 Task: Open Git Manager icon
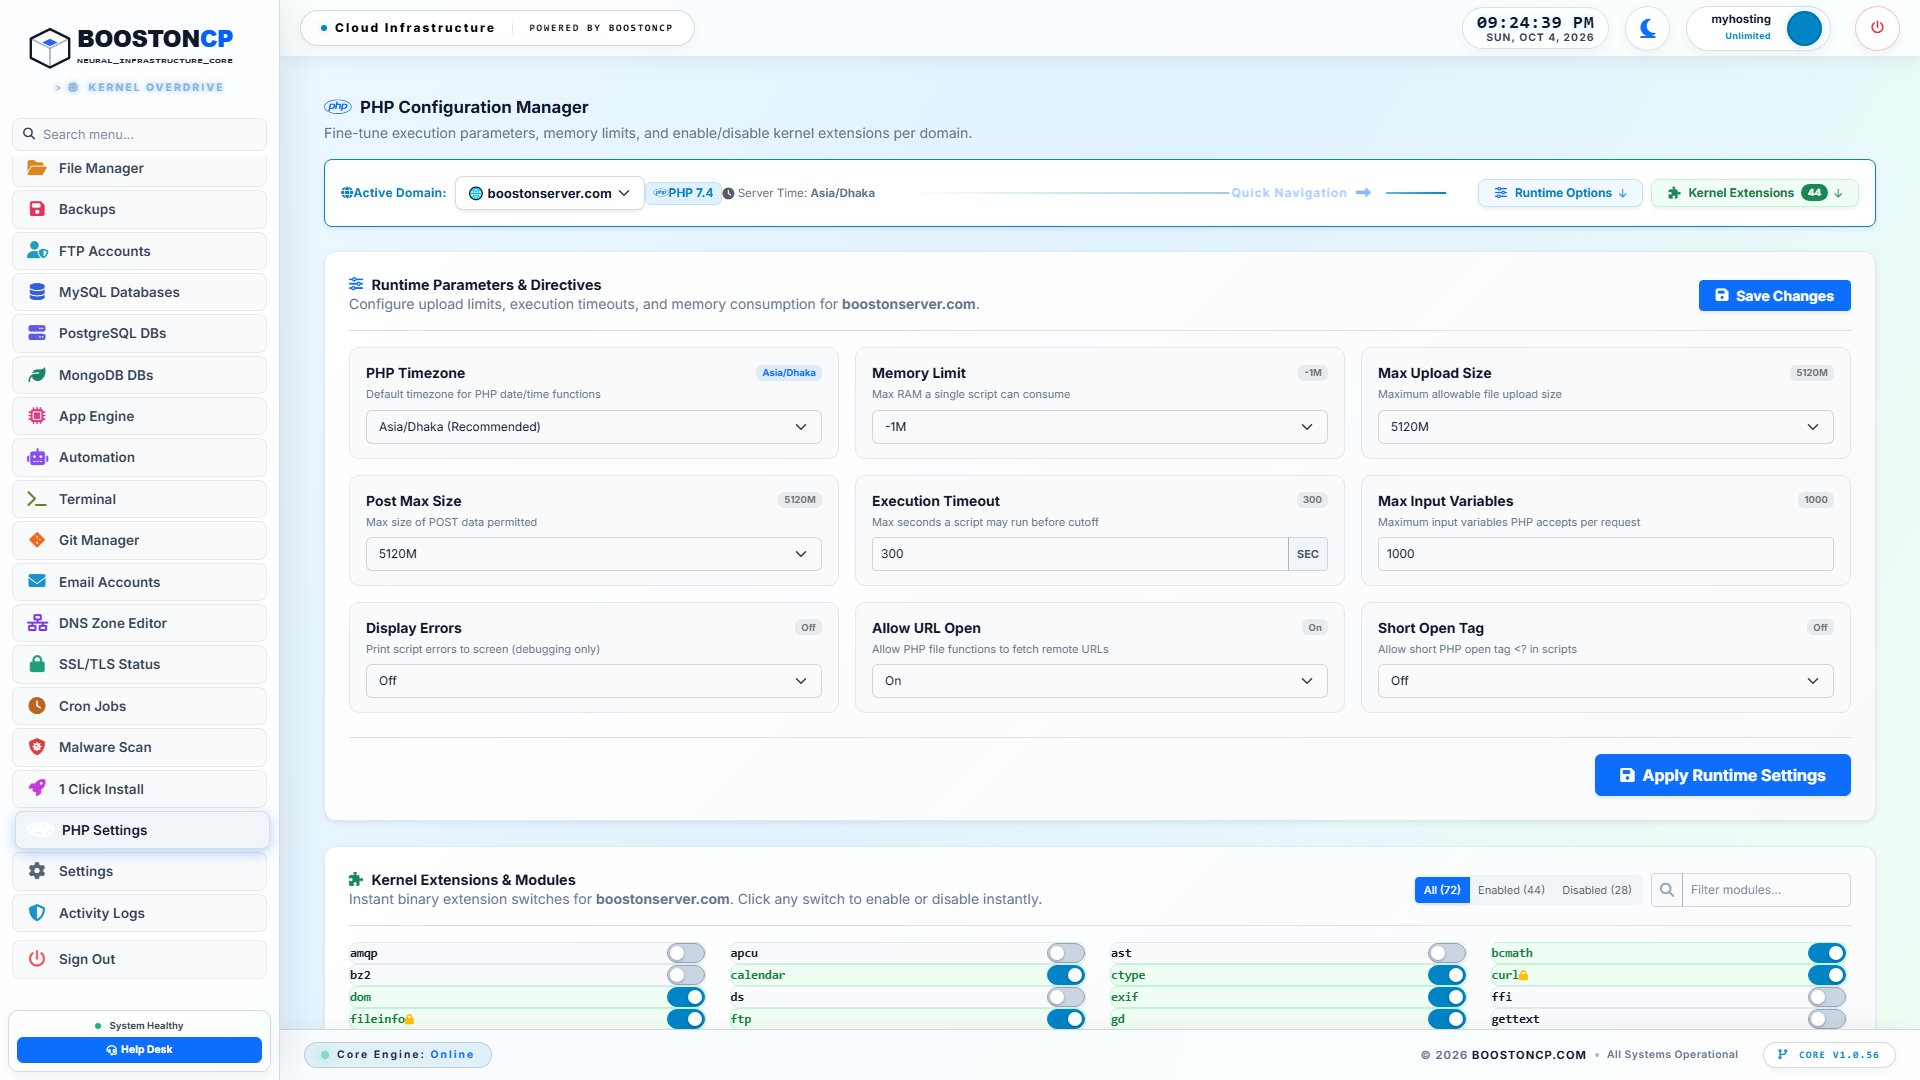[37, 540]
